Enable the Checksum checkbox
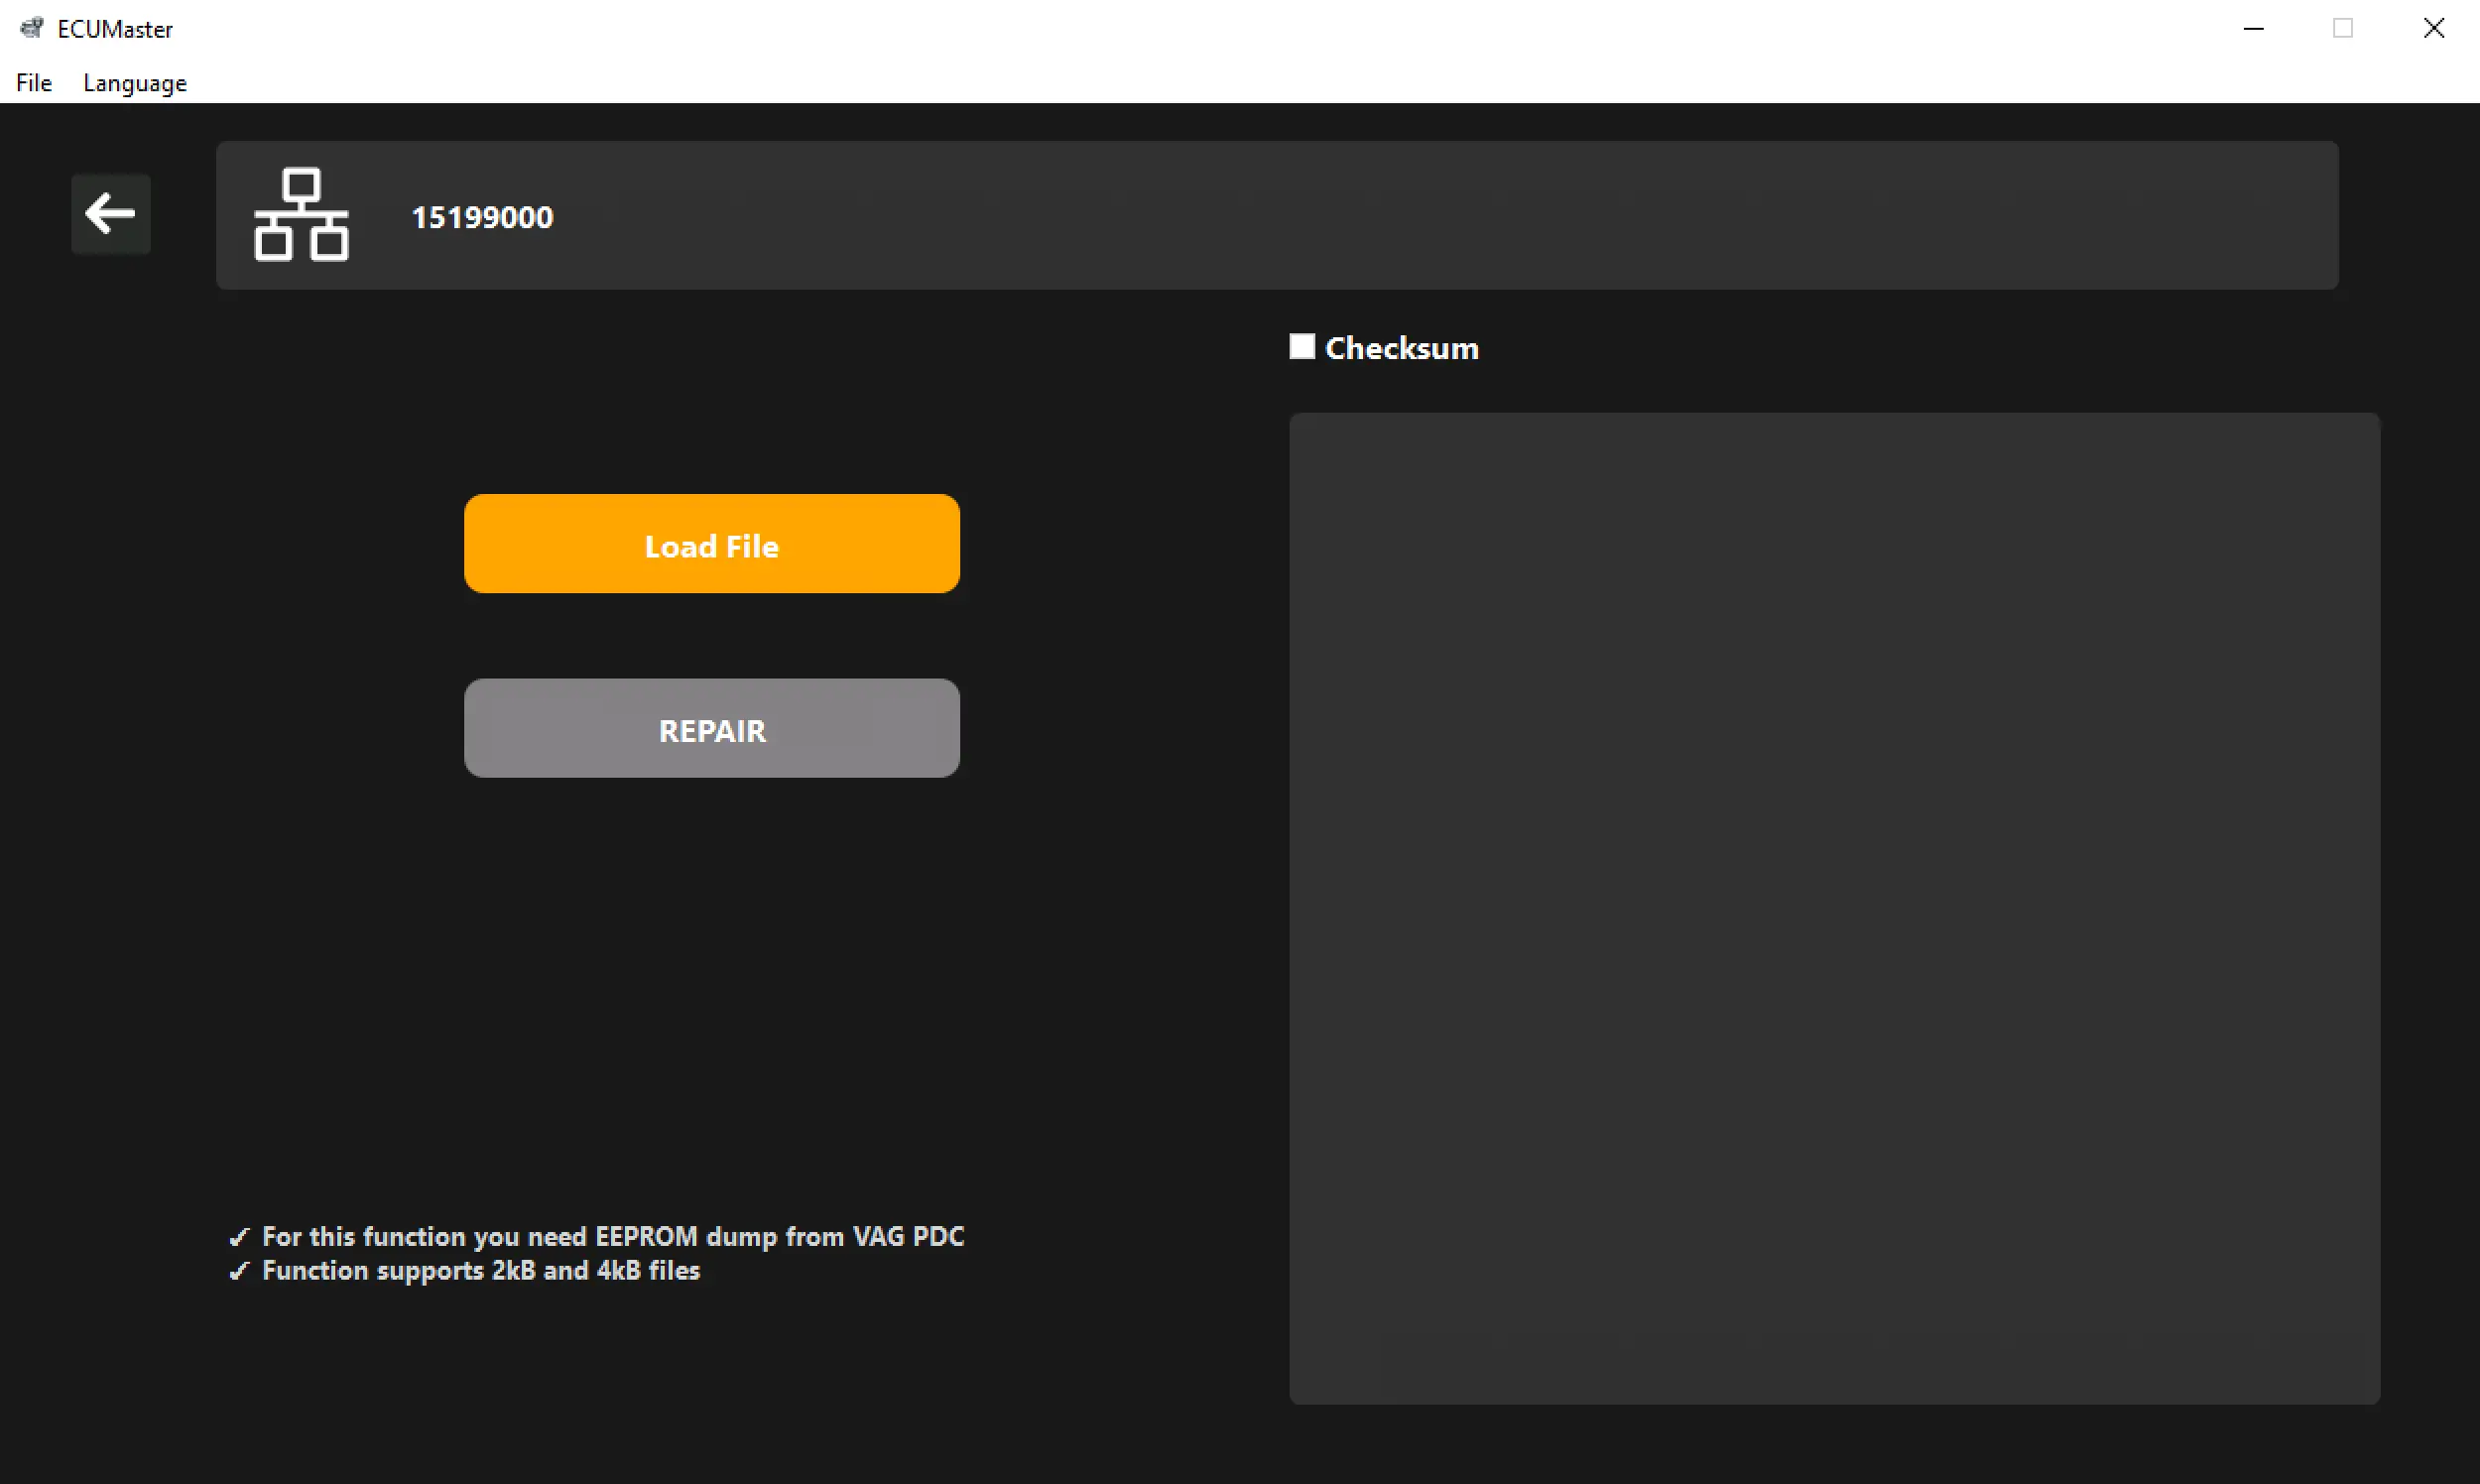This screenshot has height=1484, width=2480. [x=1302, y=347]
